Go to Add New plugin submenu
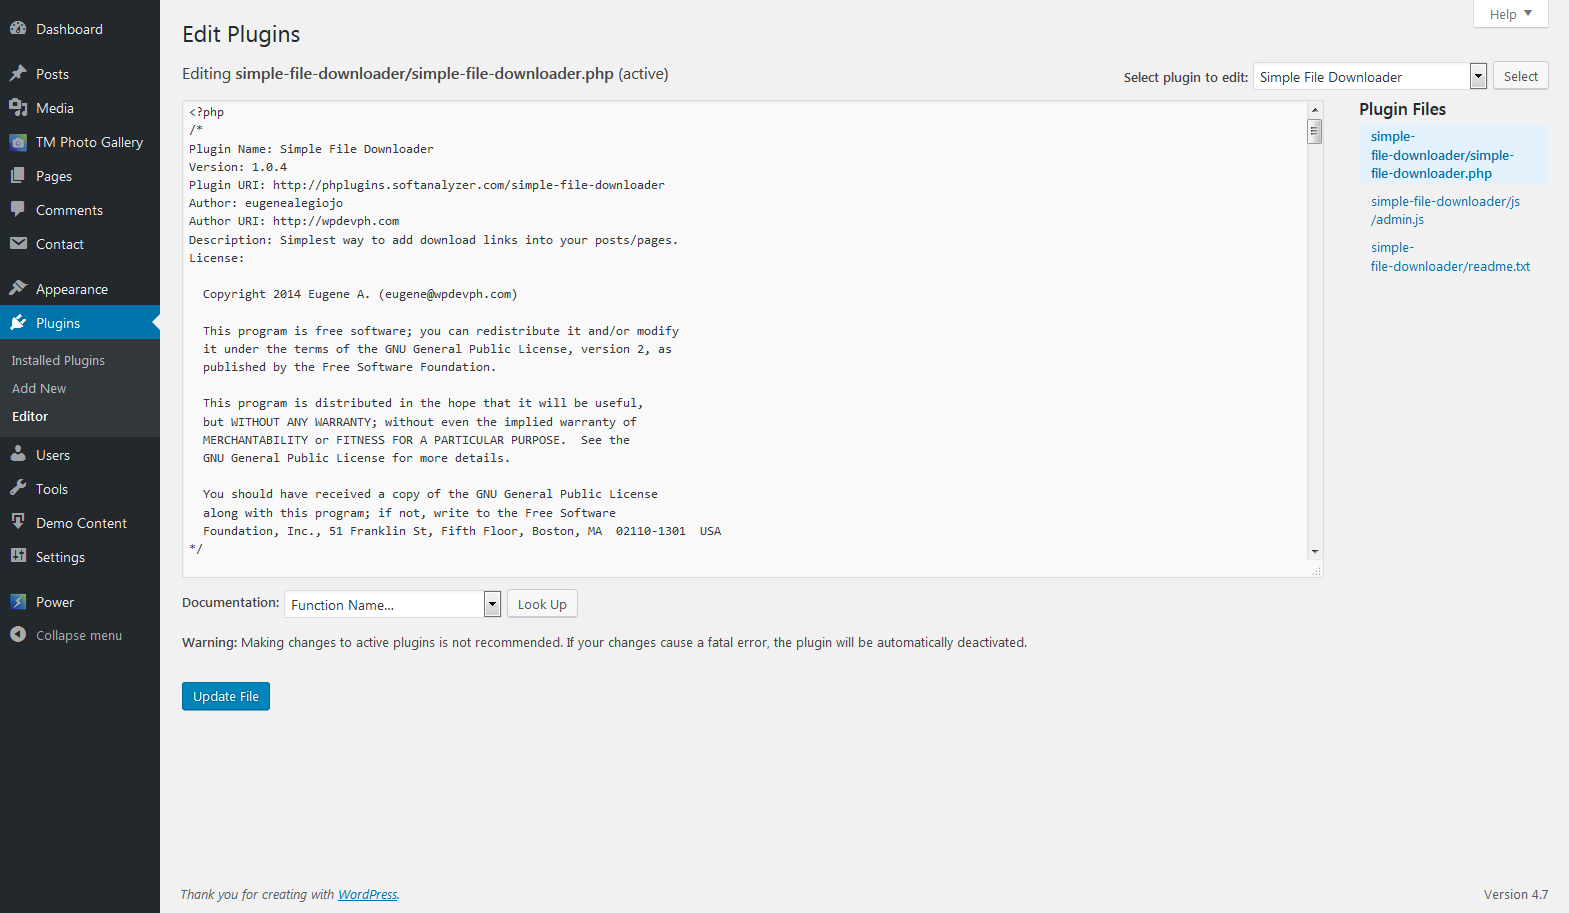 click(x=39, y=388)
